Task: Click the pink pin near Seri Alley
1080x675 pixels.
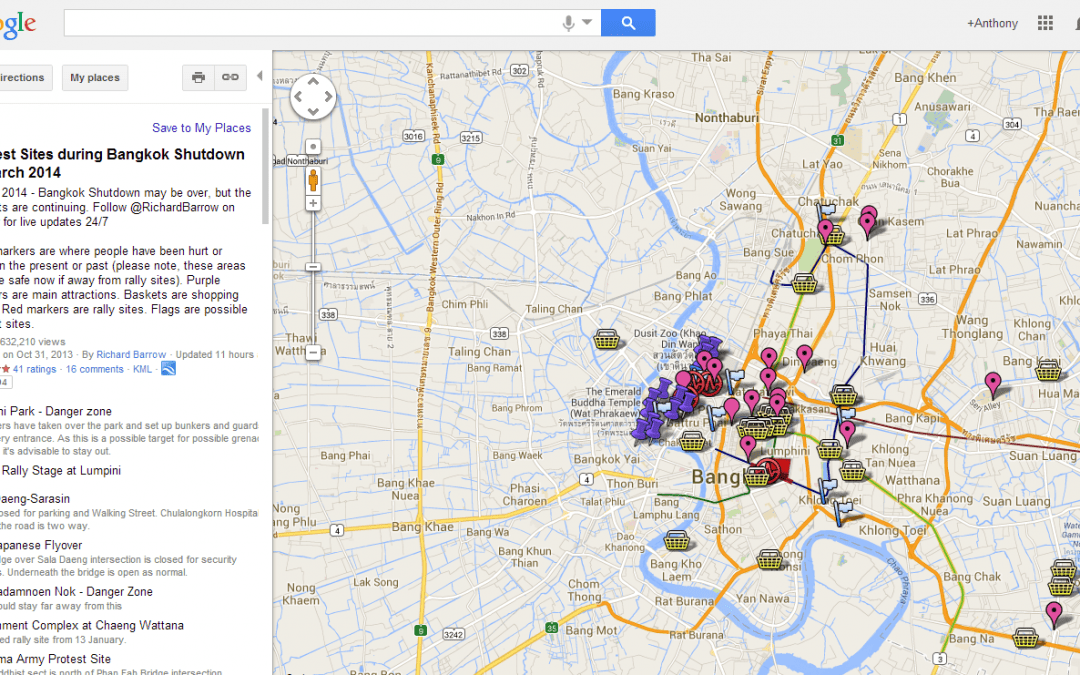Action: [993, 384]
